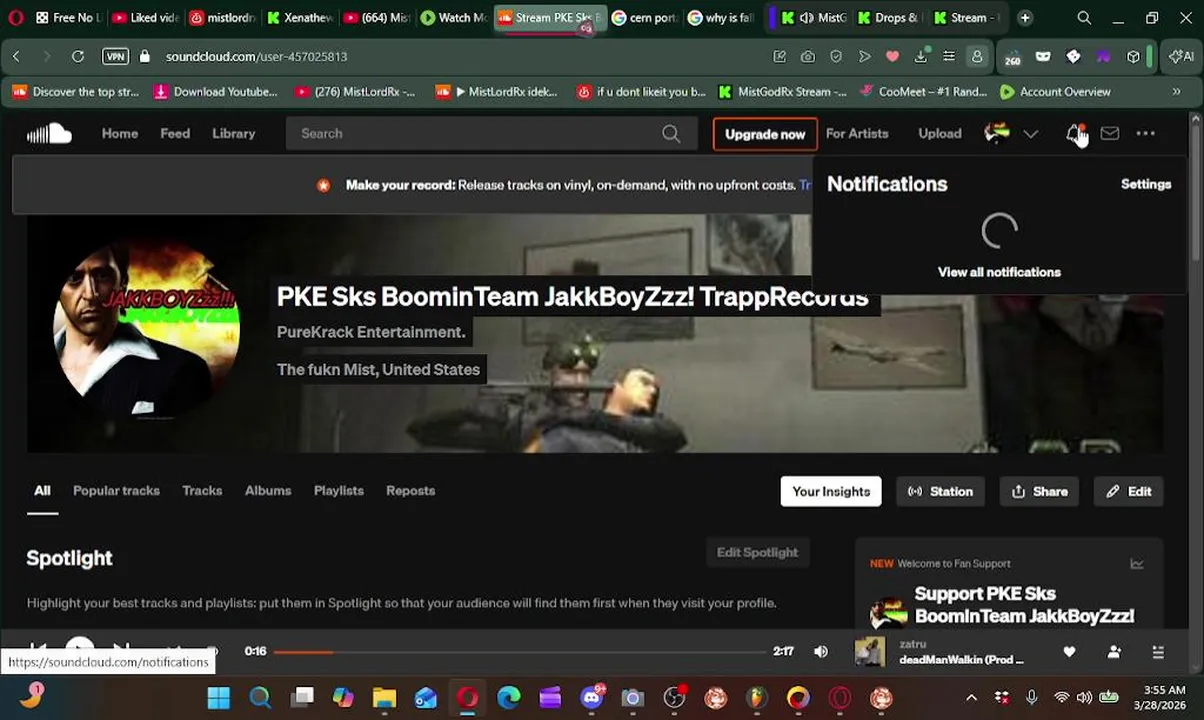Open the browser downloads icon
Image resolution: width=1204 pixels, height=720 pixels.
[x=921, y=57]
